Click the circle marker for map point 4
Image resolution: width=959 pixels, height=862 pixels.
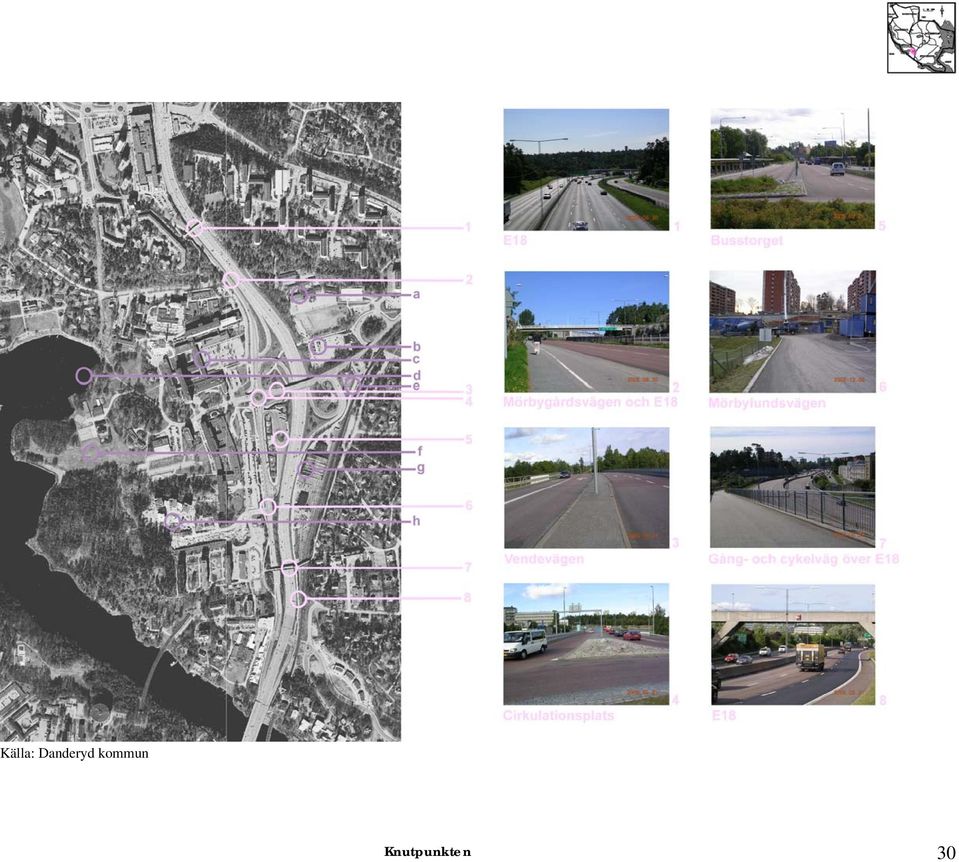point(259,398)
